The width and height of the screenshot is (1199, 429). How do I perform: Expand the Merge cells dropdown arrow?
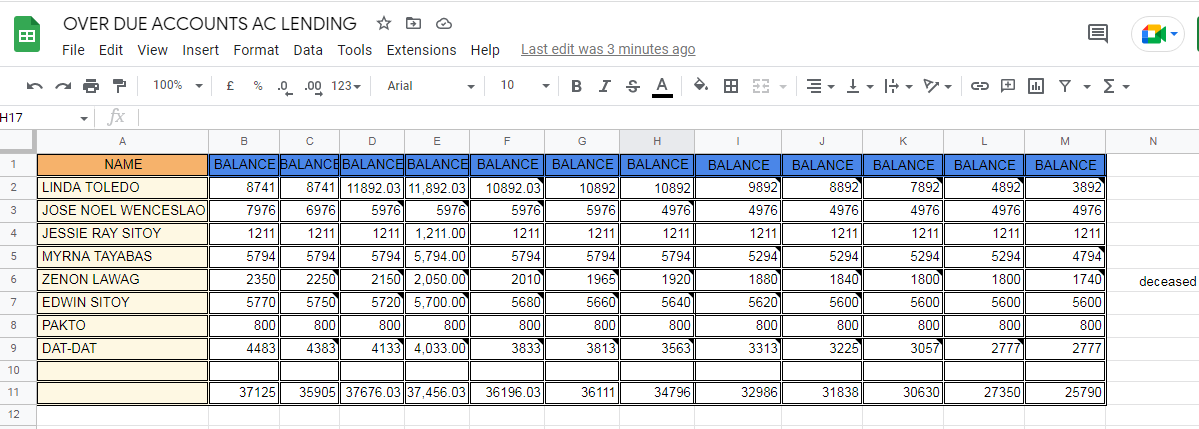[x=782, y=86]
